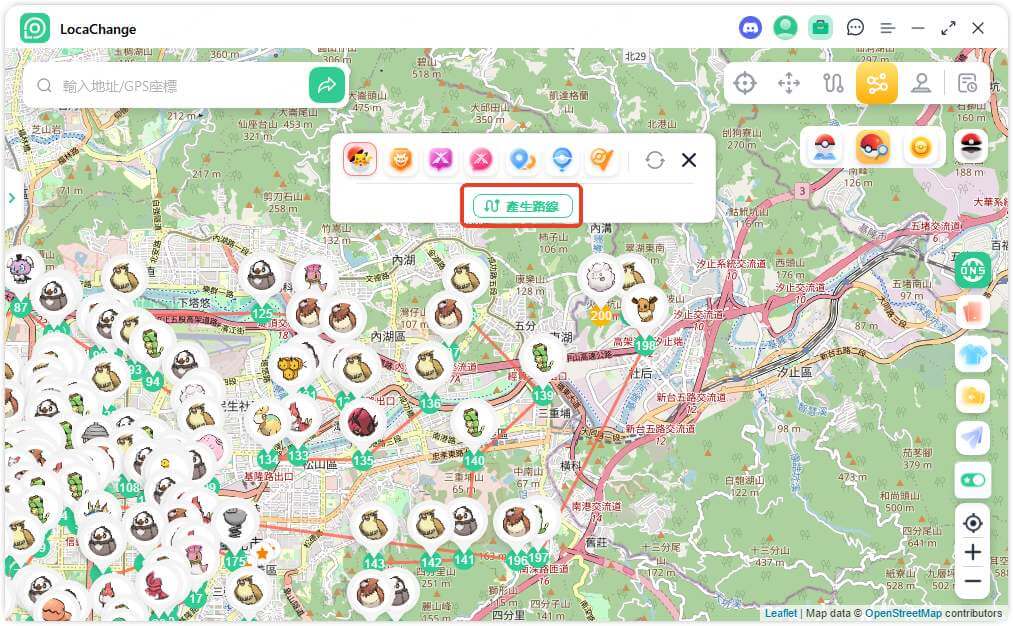Select the blue gym disc filter icon

561,159
